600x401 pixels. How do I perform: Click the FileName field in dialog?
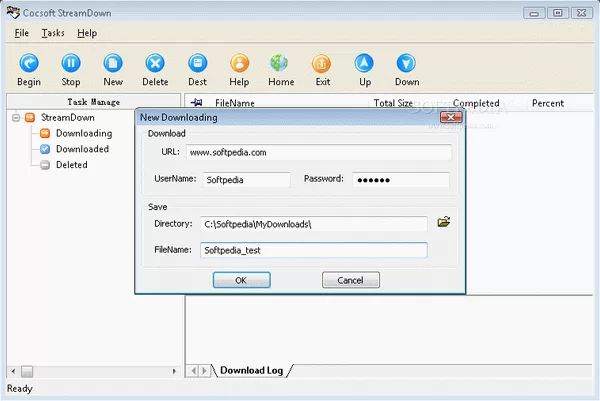coord(313,250)
